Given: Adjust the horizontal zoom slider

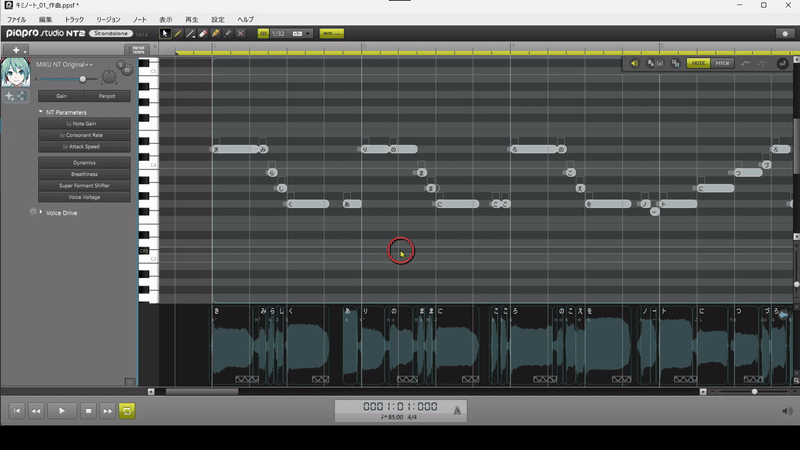Looking at the screenshot, I should tap(754, 391).
